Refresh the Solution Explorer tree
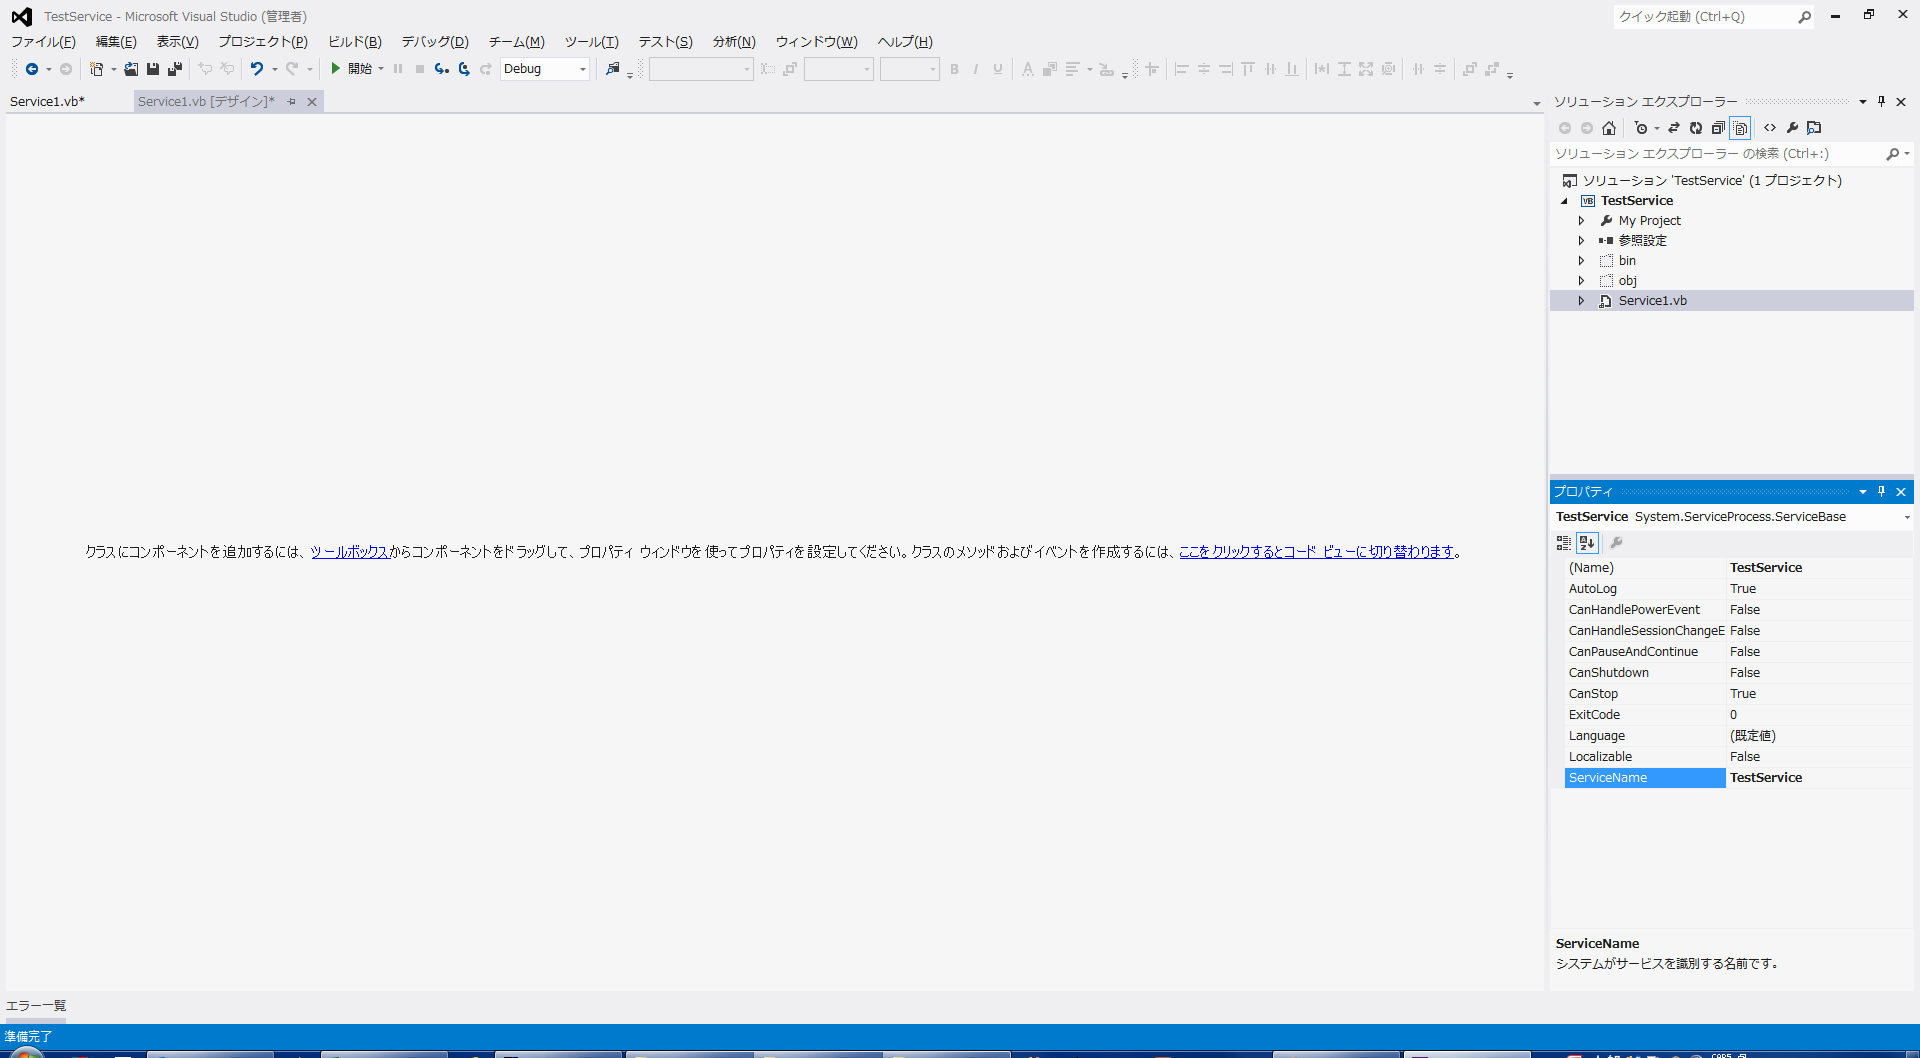 coord(1696,128)
